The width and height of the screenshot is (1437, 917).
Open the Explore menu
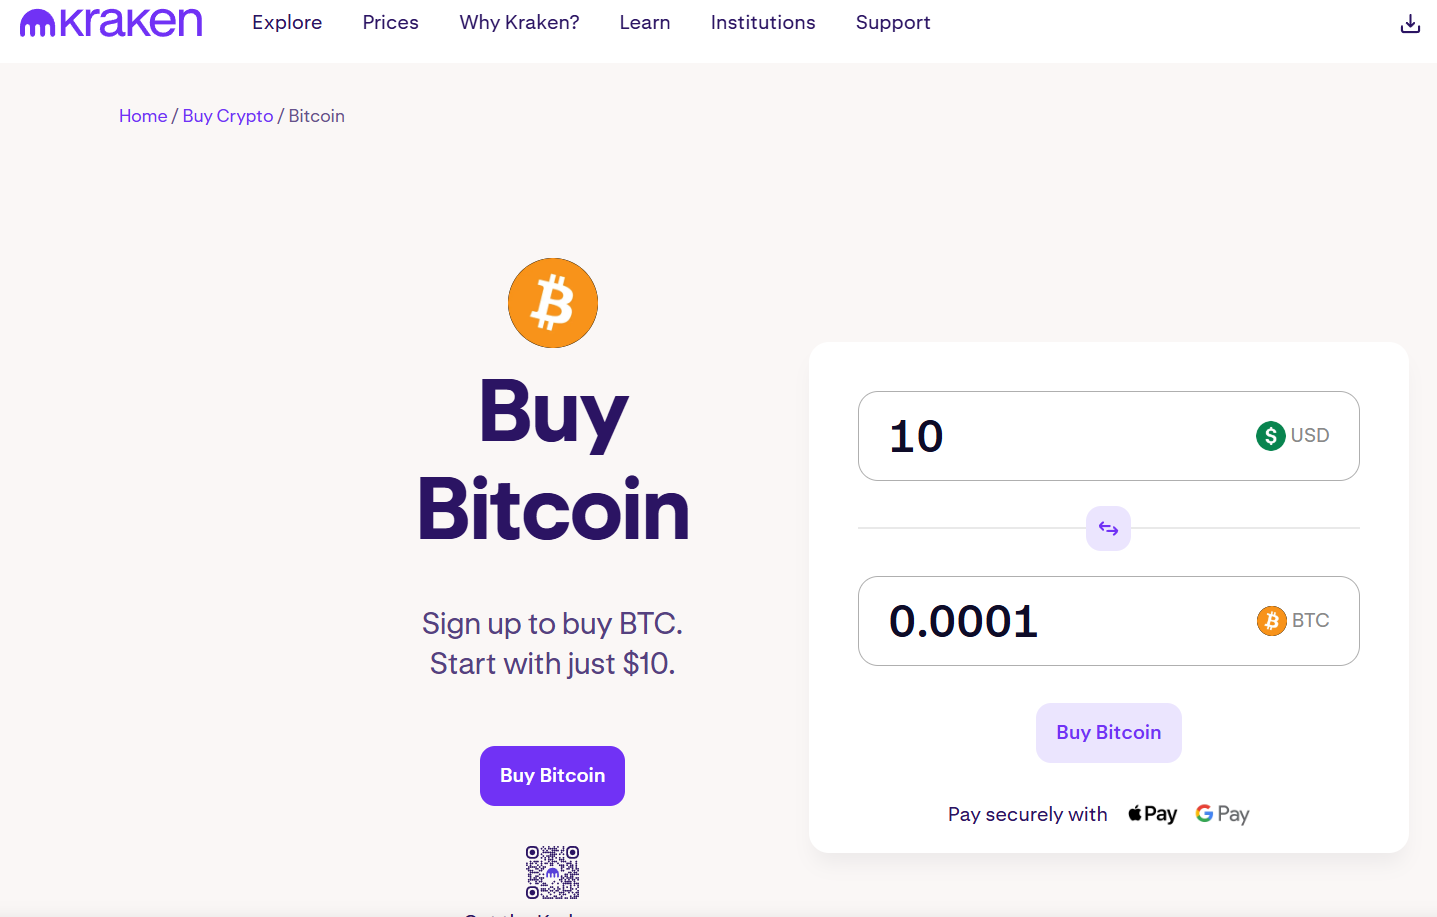point(287,22)
